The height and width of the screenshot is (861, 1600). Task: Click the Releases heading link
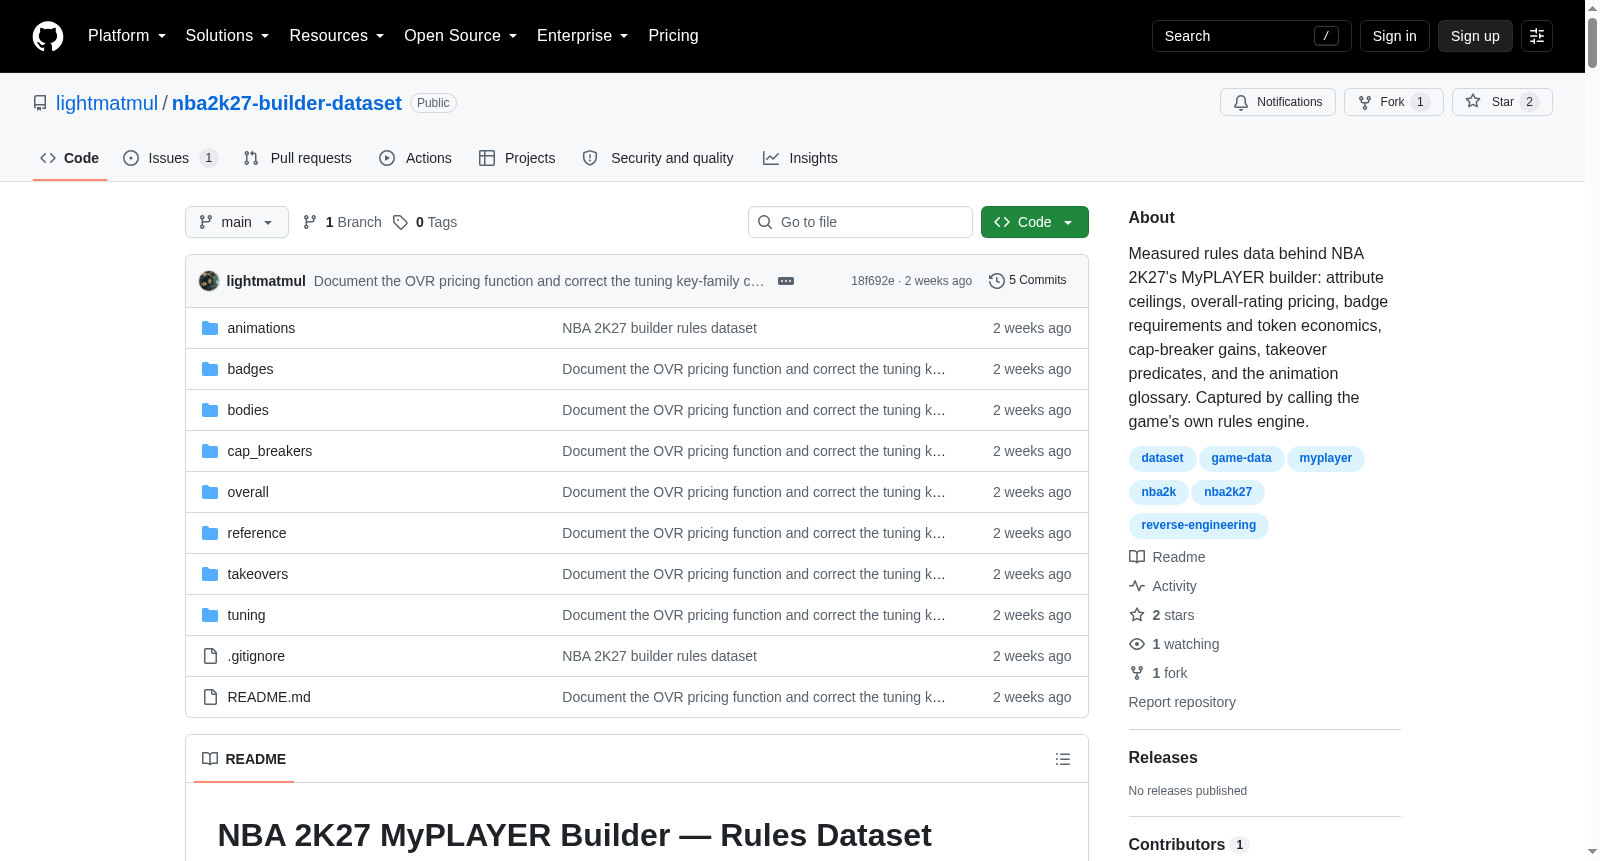click(x=1163, y=757)
